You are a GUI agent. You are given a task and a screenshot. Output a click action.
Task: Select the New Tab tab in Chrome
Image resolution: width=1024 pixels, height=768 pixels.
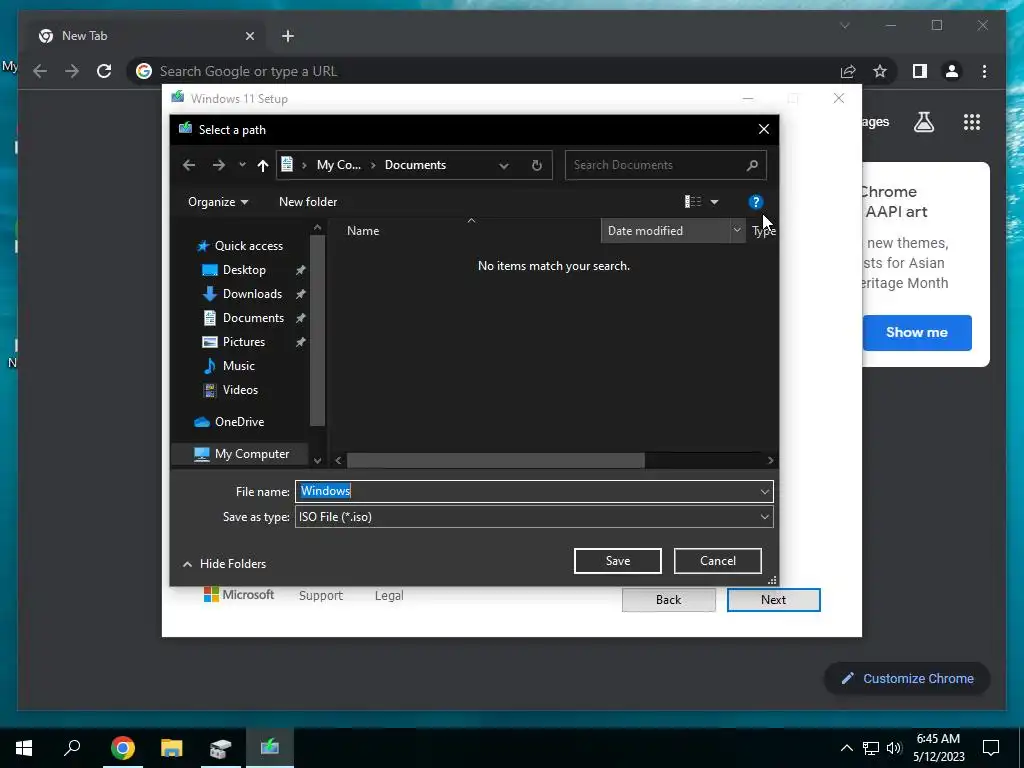coord(146,36)
